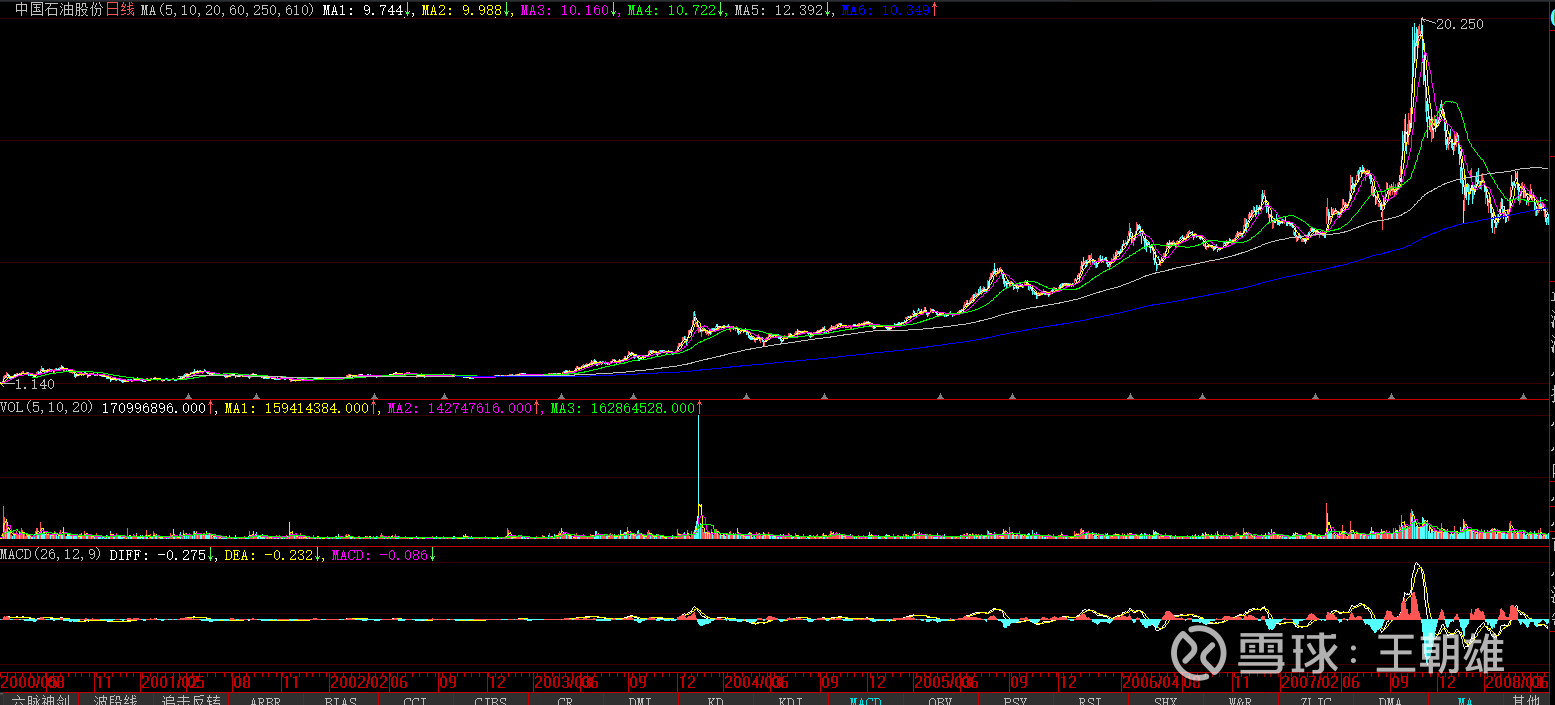The height and width of the screenshot is (705, 1555).
Task: Click the 2002/02 date on time axis
Action: click(x=358, y=681)
